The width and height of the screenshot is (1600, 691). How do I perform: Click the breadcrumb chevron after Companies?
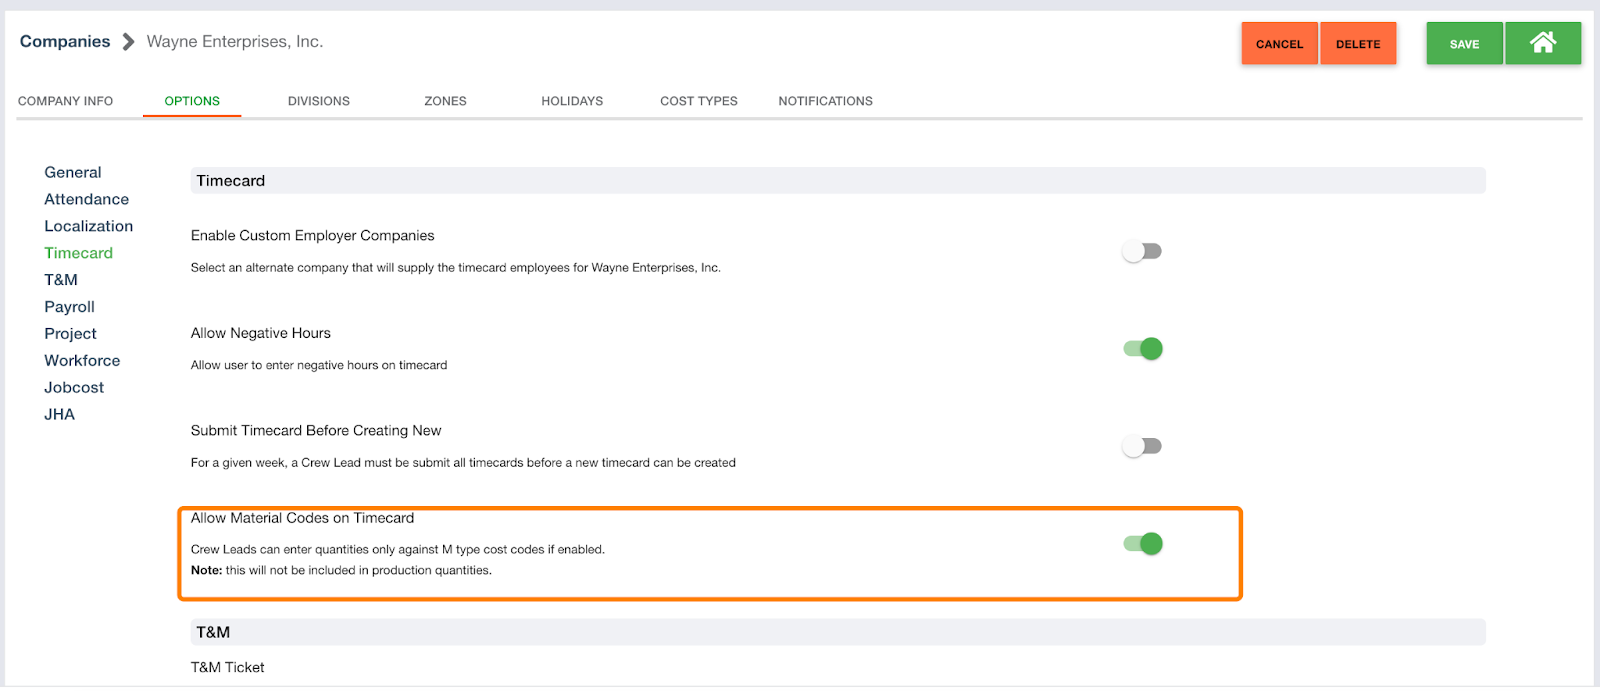point(128,41)
